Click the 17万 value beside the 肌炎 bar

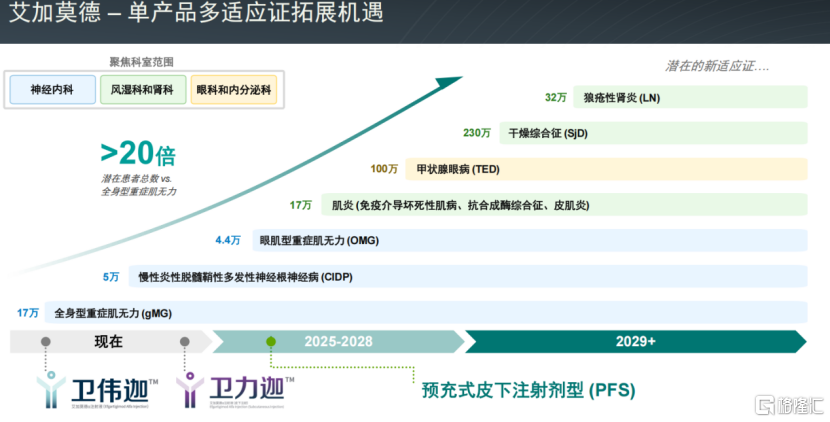click(301, 205)
